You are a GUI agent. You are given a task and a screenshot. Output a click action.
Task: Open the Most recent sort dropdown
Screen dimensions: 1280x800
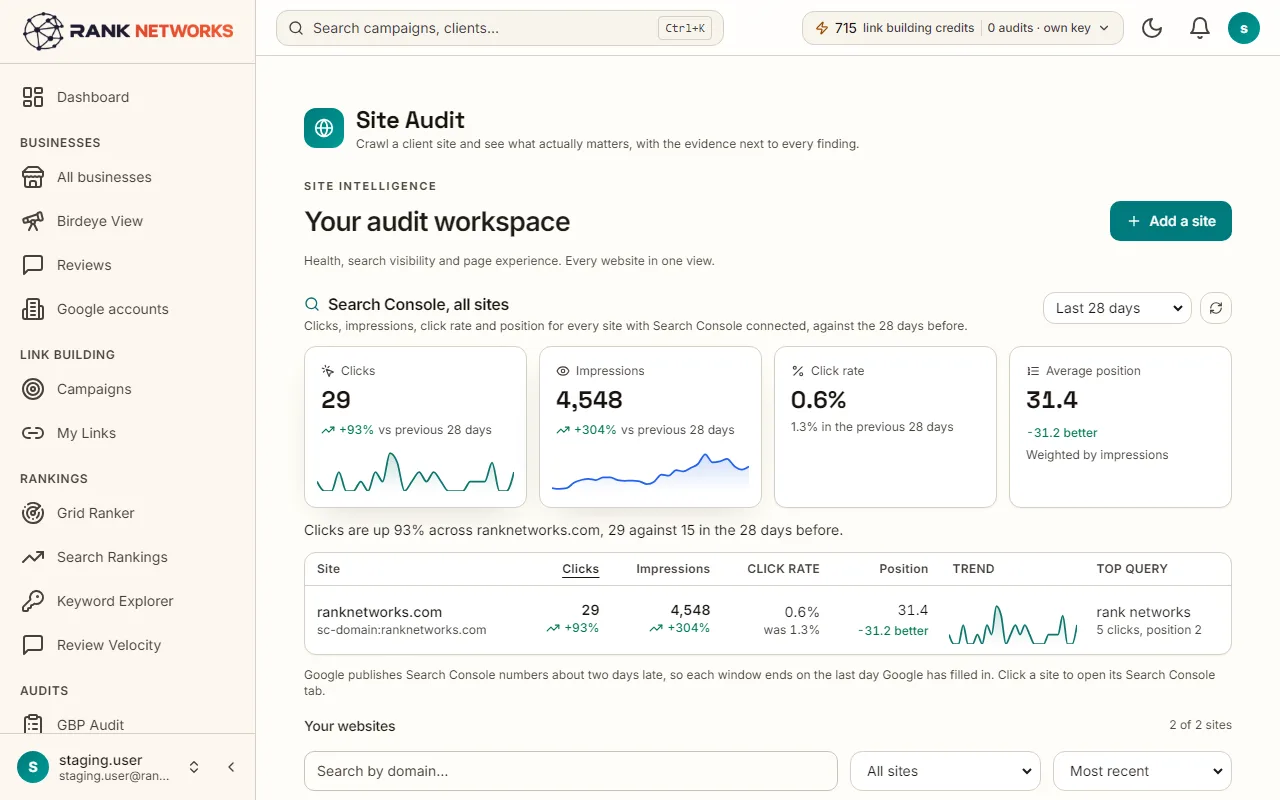pyautogui.click(x=1142, y=771)
